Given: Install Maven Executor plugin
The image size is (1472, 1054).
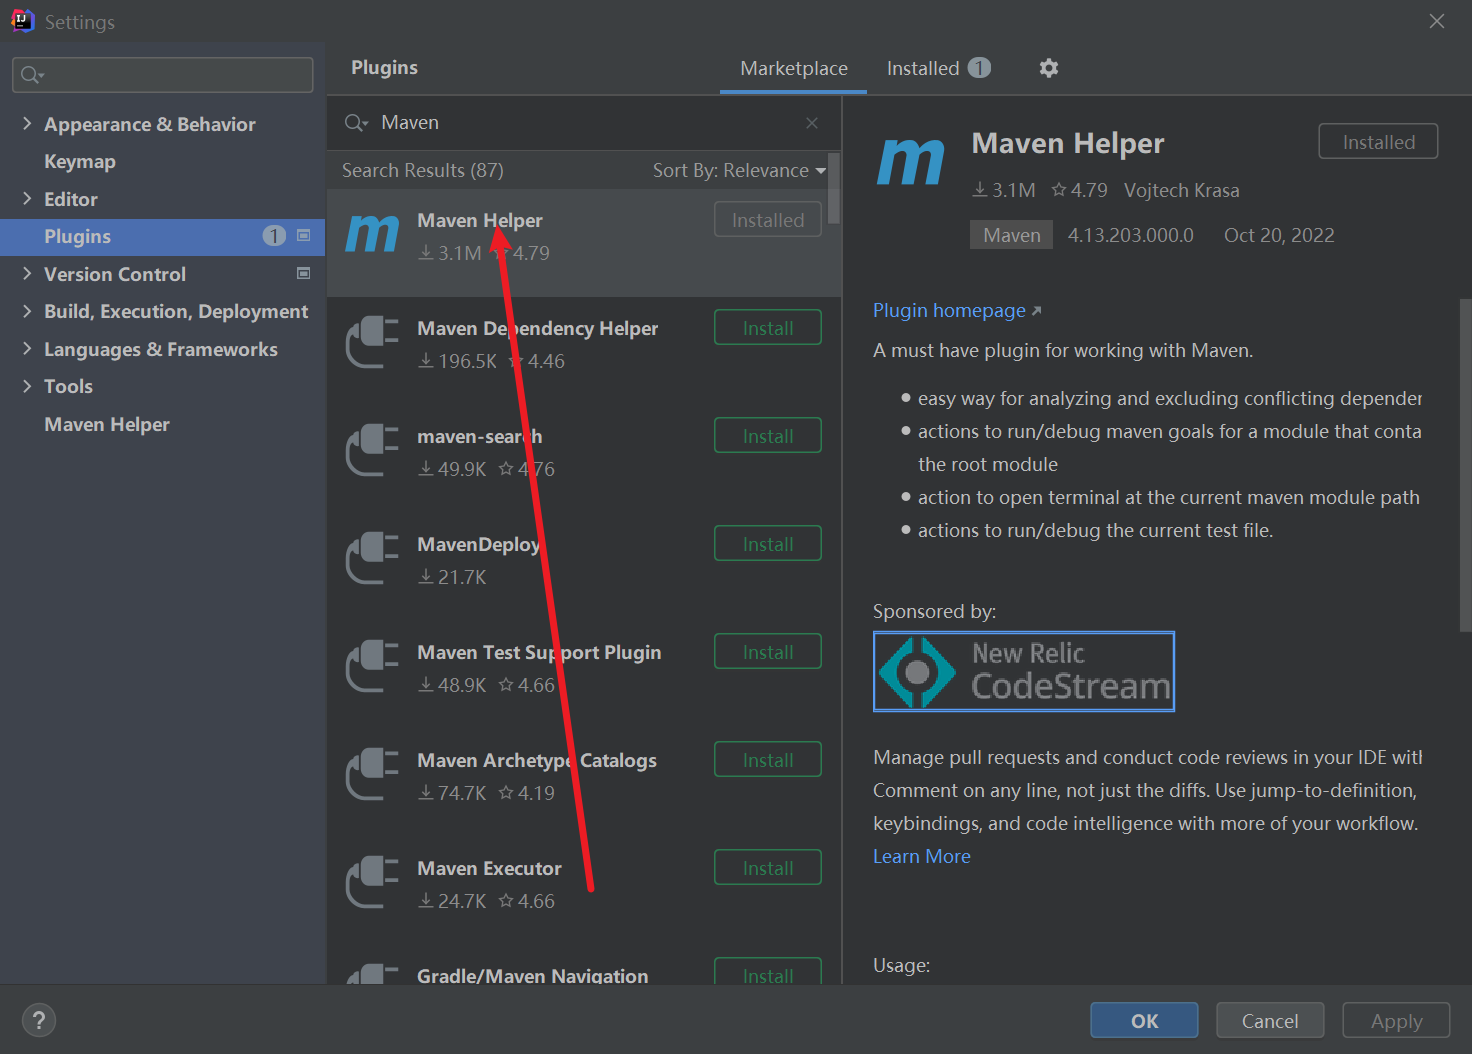Looking at the screenshot, I should coord(768,868).
